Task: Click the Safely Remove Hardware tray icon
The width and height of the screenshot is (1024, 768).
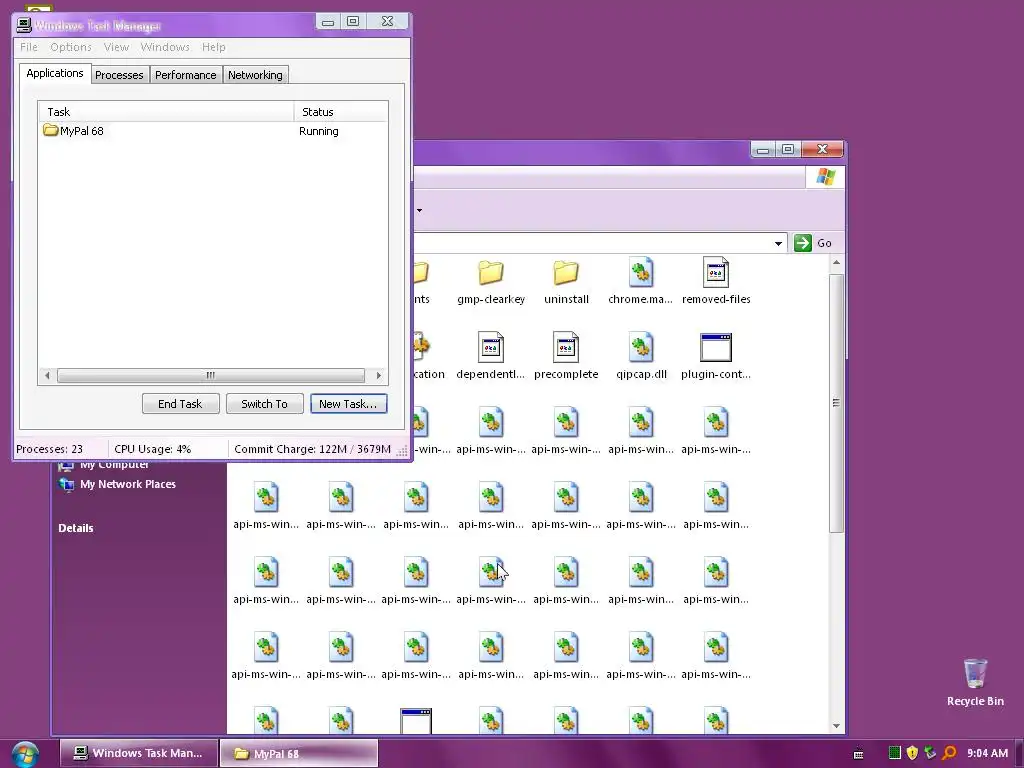Action: (930, 753)
